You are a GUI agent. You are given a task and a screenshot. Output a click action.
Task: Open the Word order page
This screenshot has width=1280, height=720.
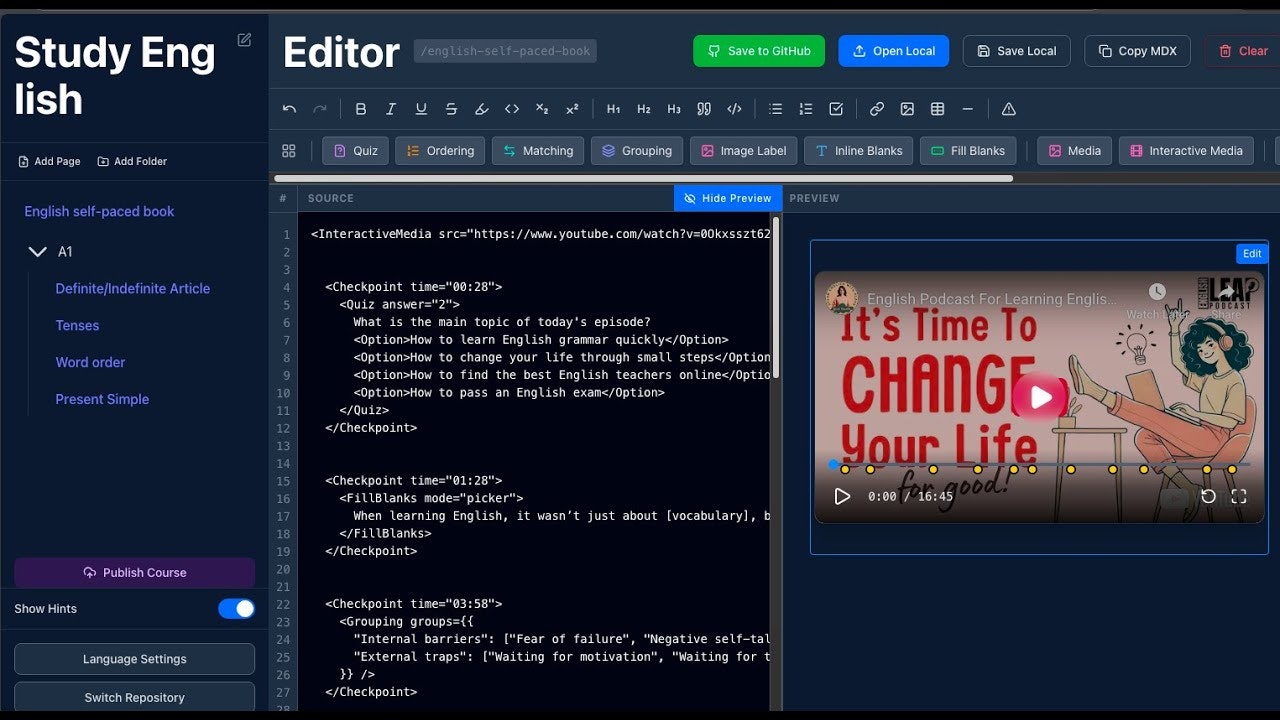coord(90,362)
